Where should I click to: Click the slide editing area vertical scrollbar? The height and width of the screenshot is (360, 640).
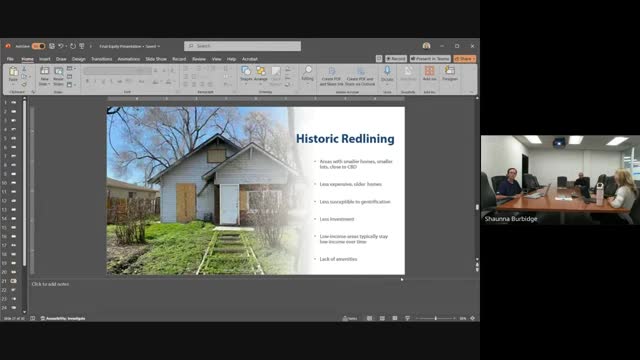point(477,180)
